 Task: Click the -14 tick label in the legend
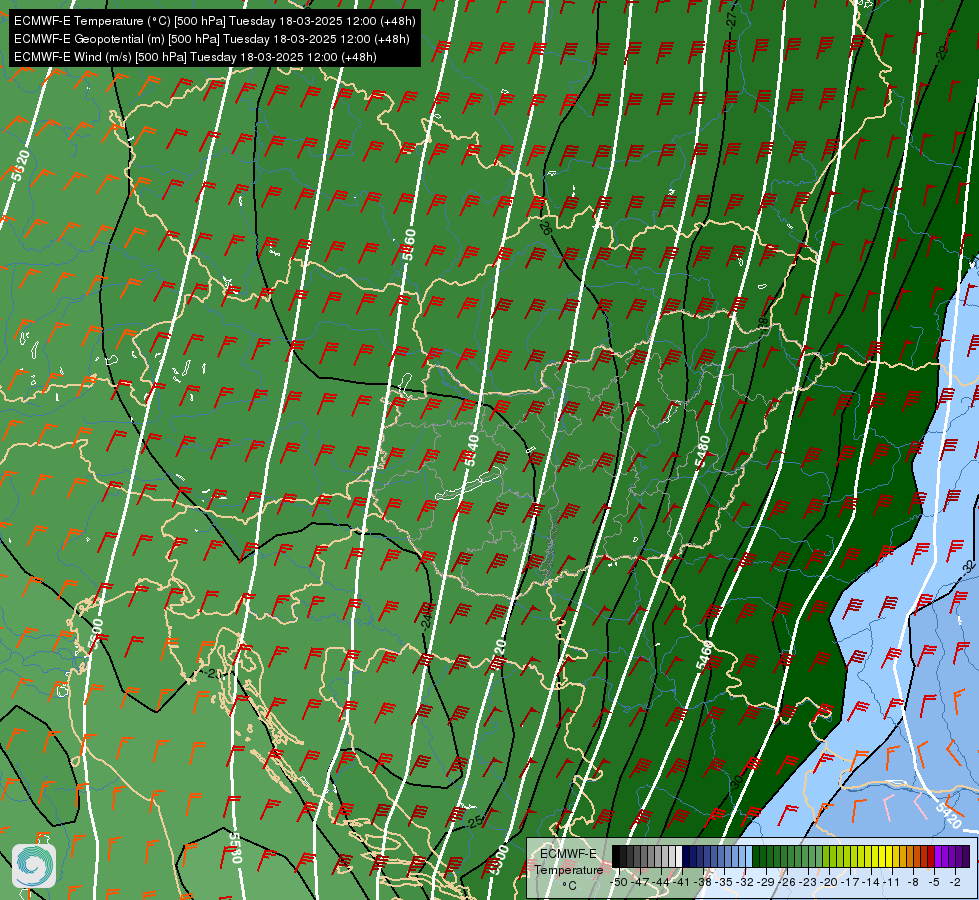pos(871,883)
